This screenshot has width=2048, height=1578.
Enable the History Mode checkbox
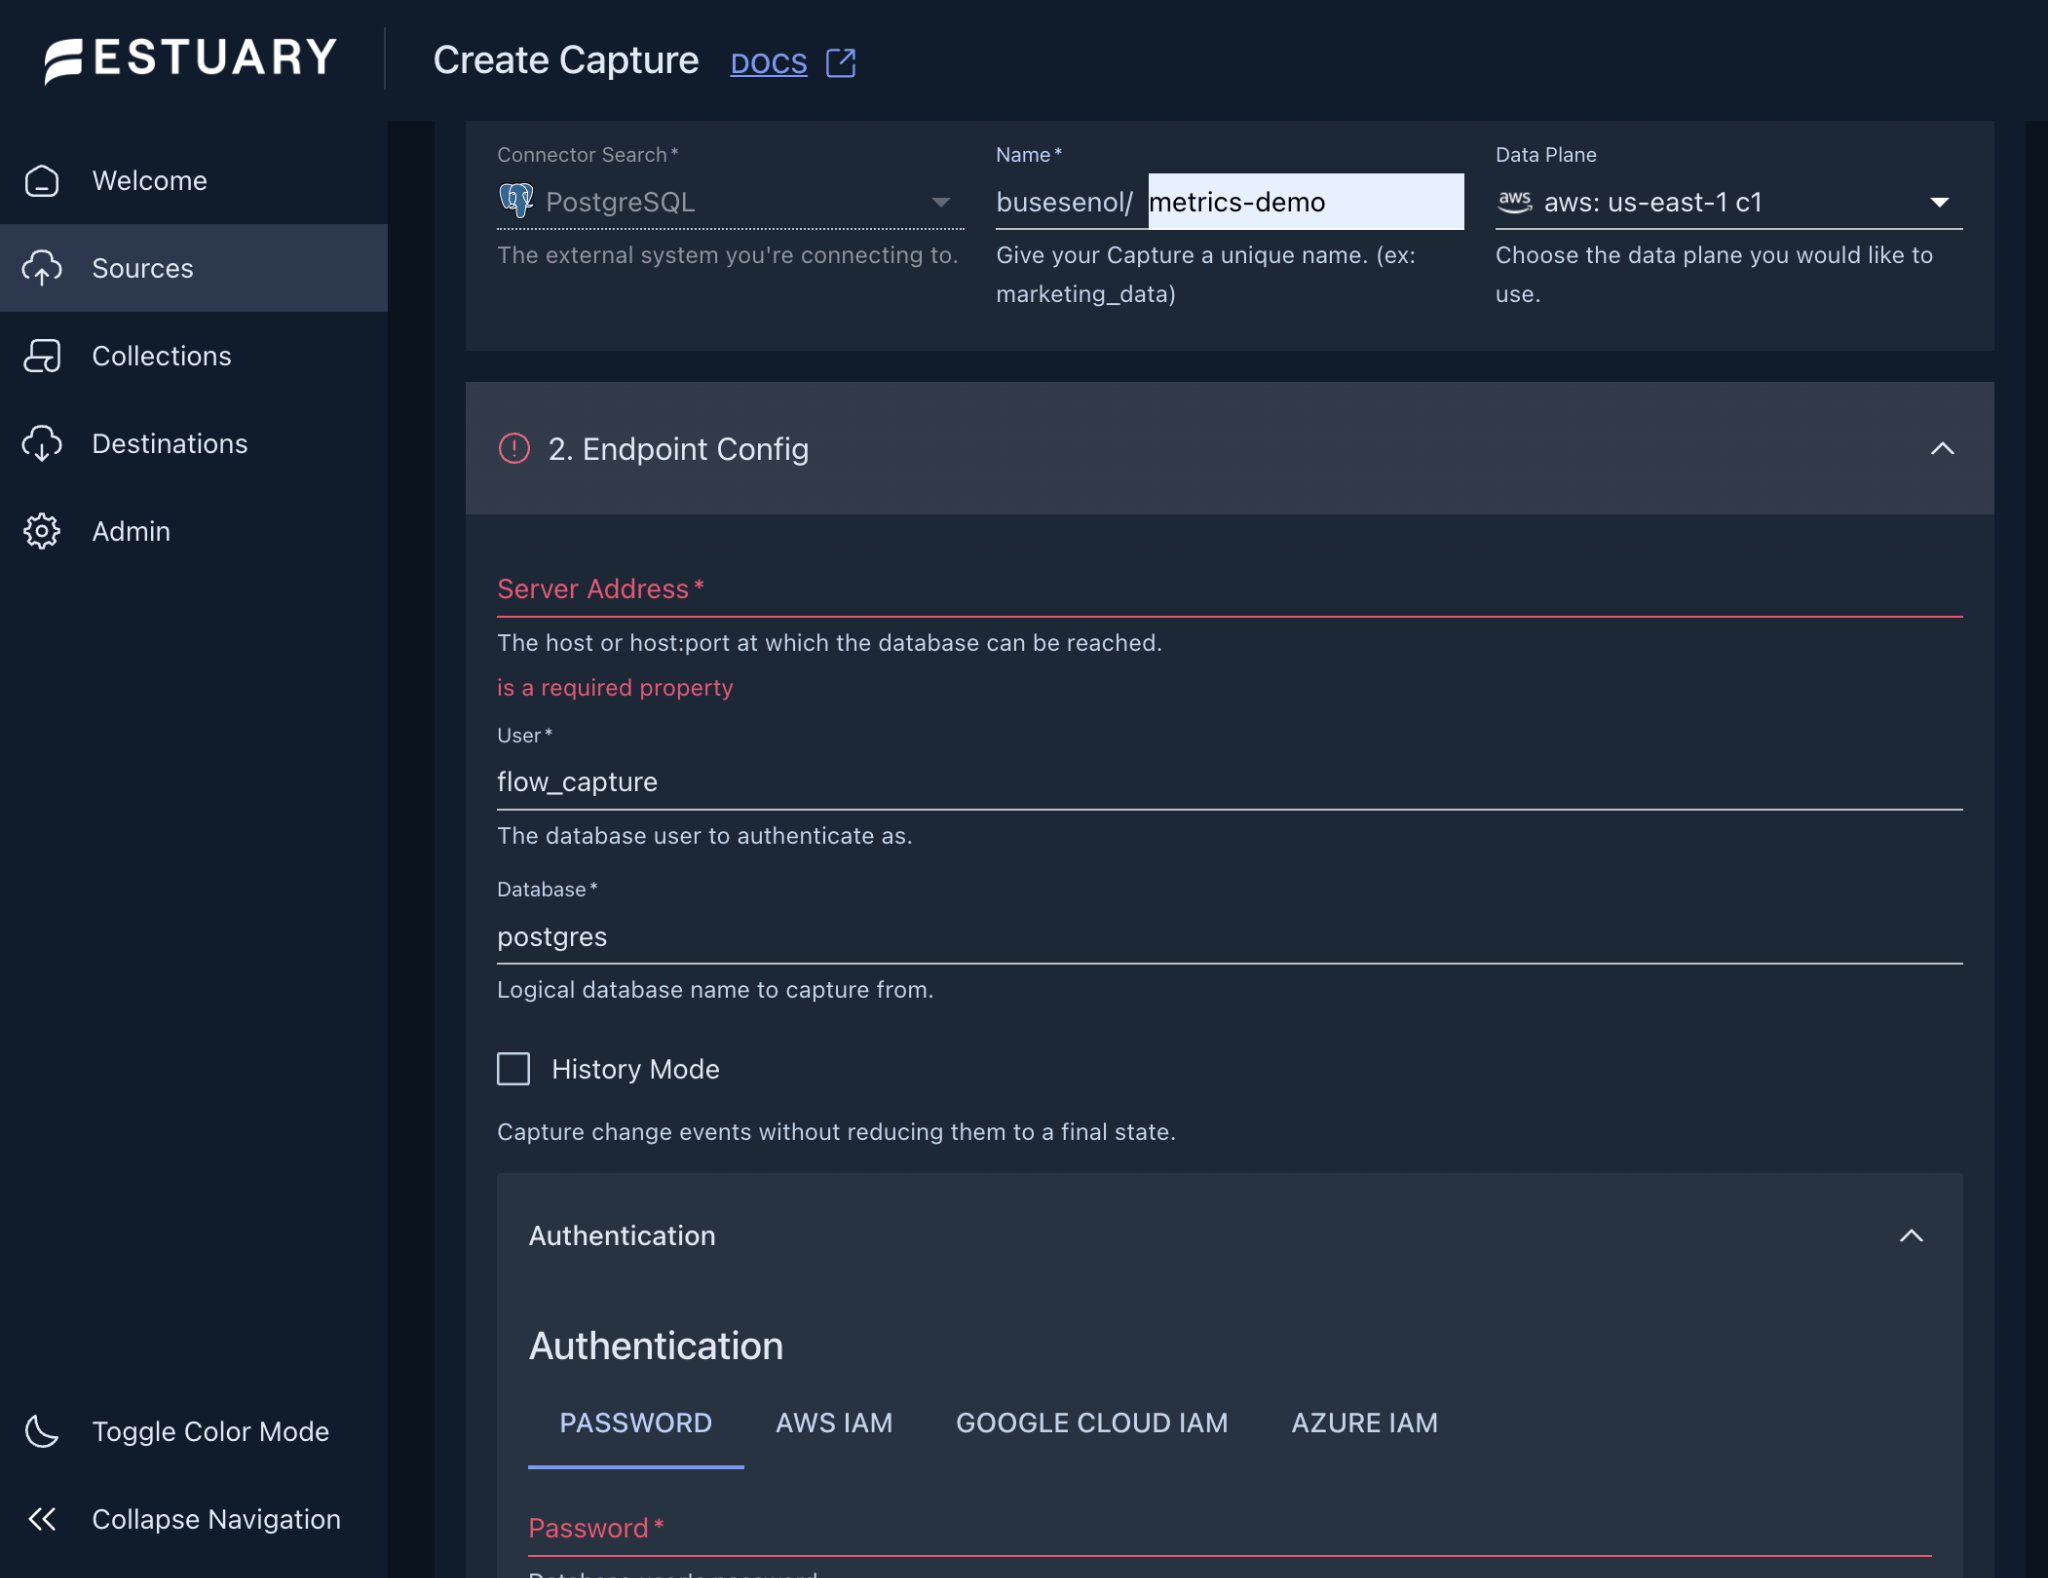pyautogui.click(x=513, y=1069)
